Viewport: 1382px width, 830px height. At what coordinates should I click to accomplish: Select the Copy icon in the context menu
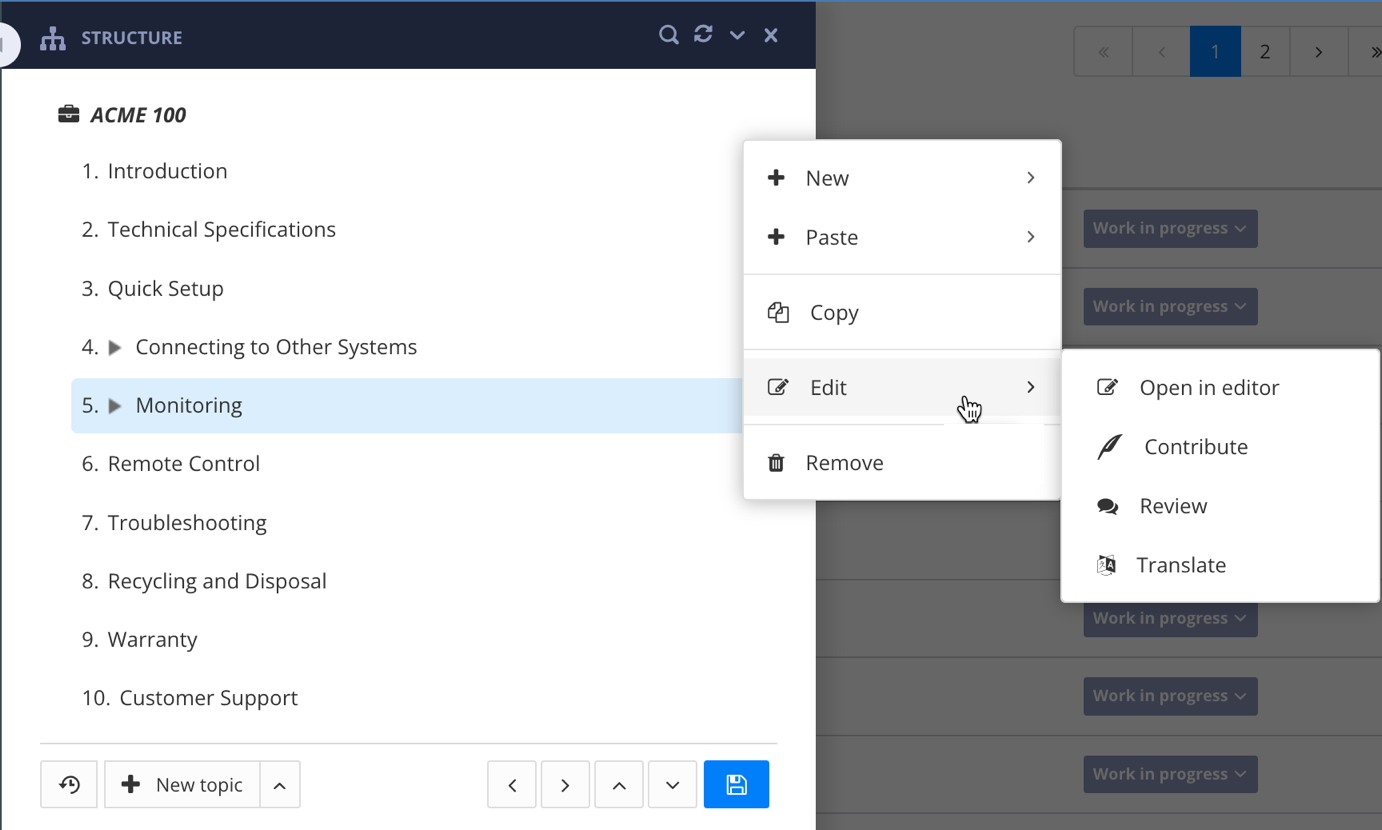778,312
